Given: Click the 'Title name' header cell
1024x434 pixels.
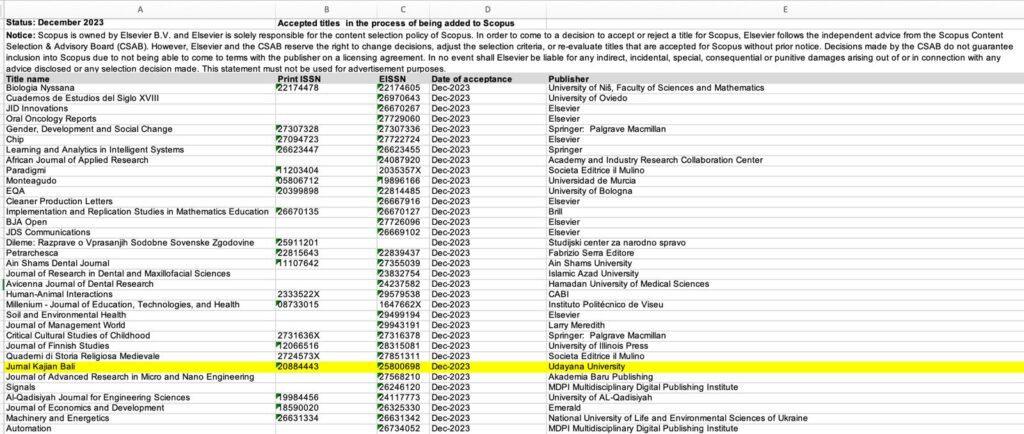Looking at the screenshot, I should tap(140, 79).
